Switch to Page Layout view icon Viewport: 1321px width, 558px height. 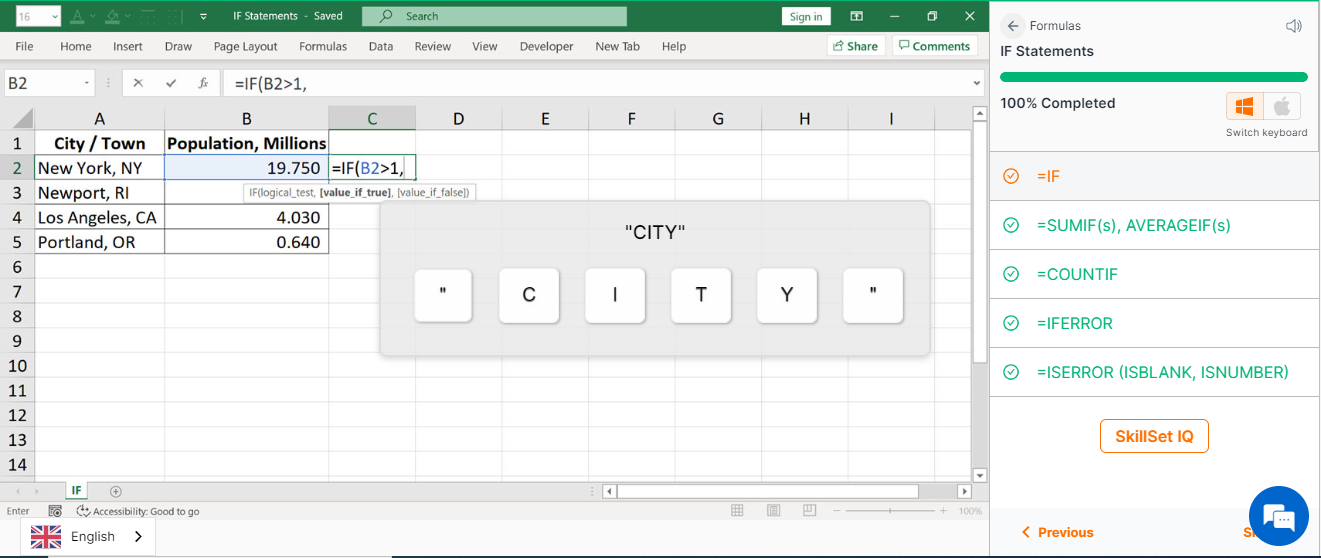pos(774,511)
